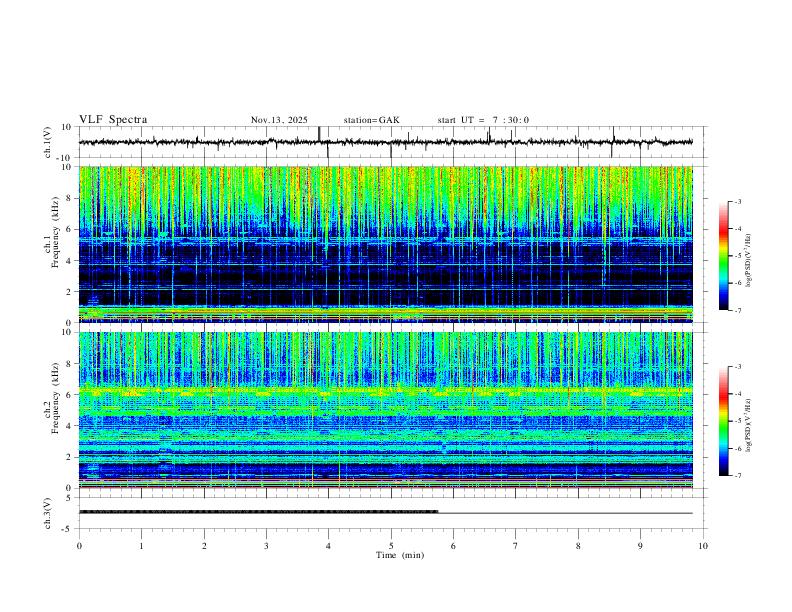Click the "VLF Spectra" plot title

click(x=113, y=120)
